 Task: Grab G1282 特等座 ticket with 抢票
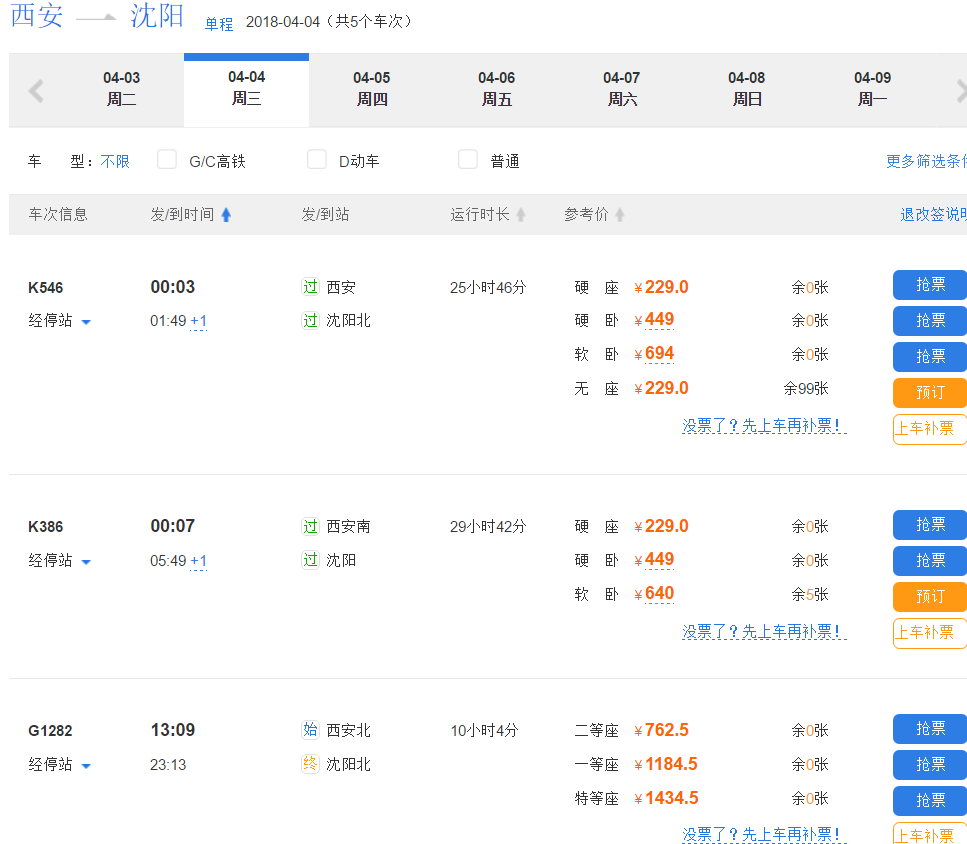click(x=930, y=800)
